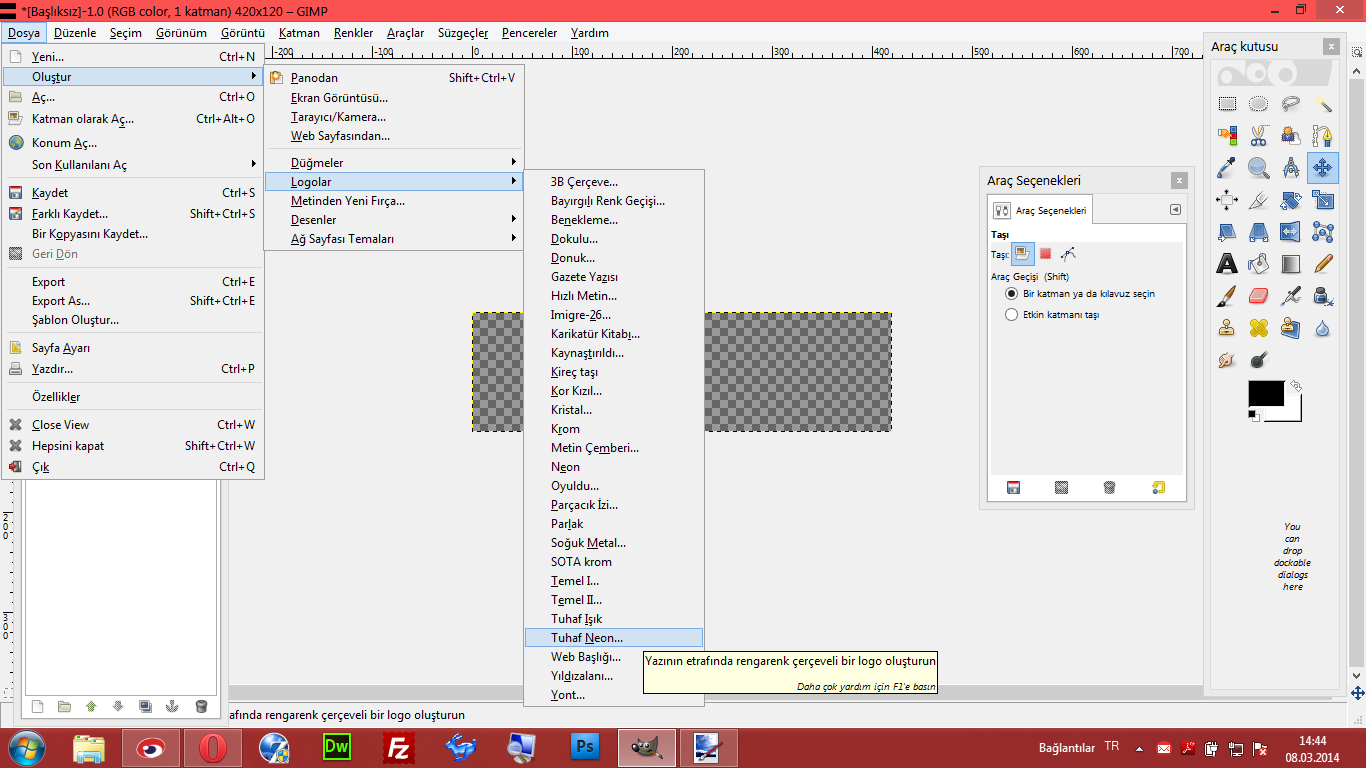Choose Tuhaf Neon... logo script

(x=614, y=637)
